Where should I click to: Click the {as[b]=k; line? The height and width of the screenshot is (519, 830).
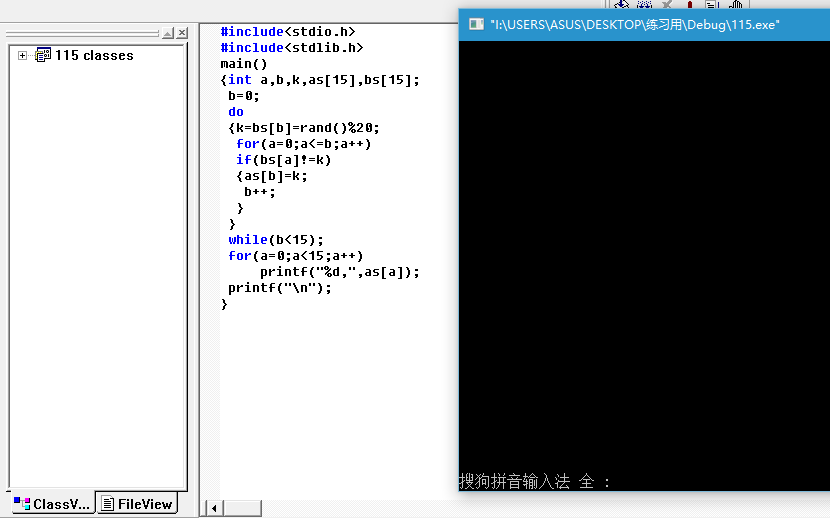pyautogui.click(x=272, y=176)
